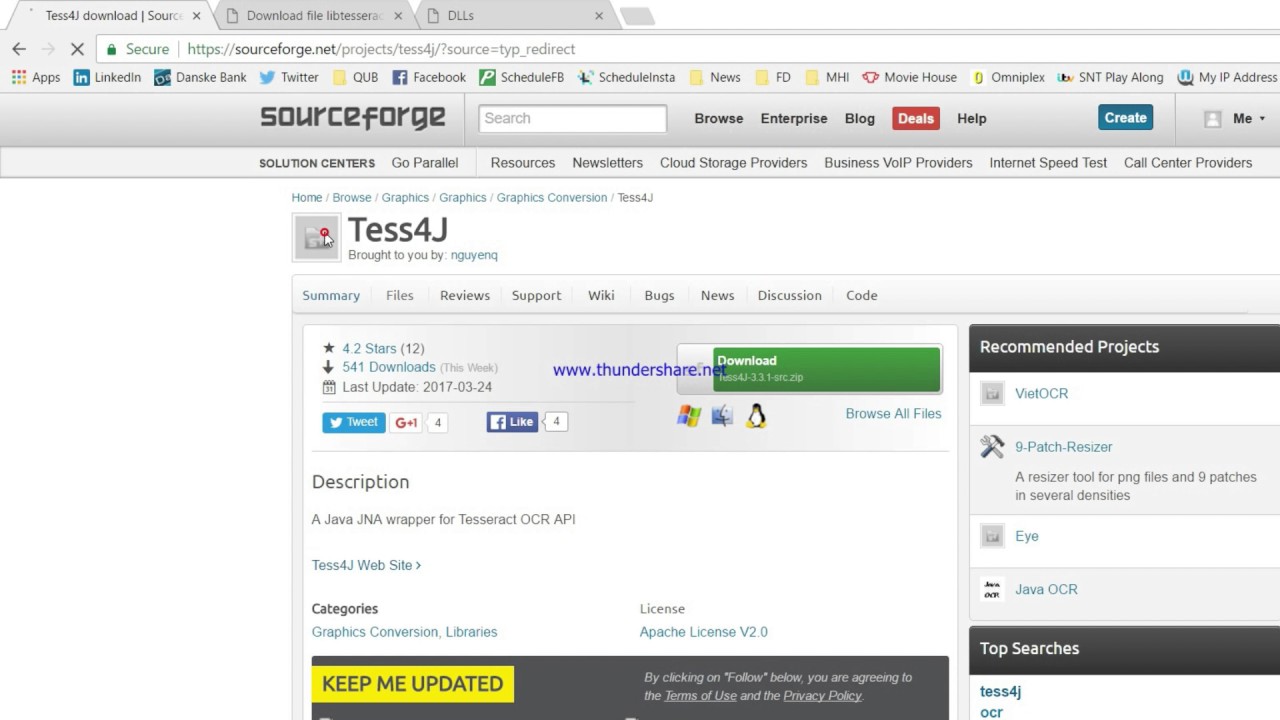Open the LinkedIn bookmark
The height and width of the screenshot is (720, 1280).
(x=107, y=77)
